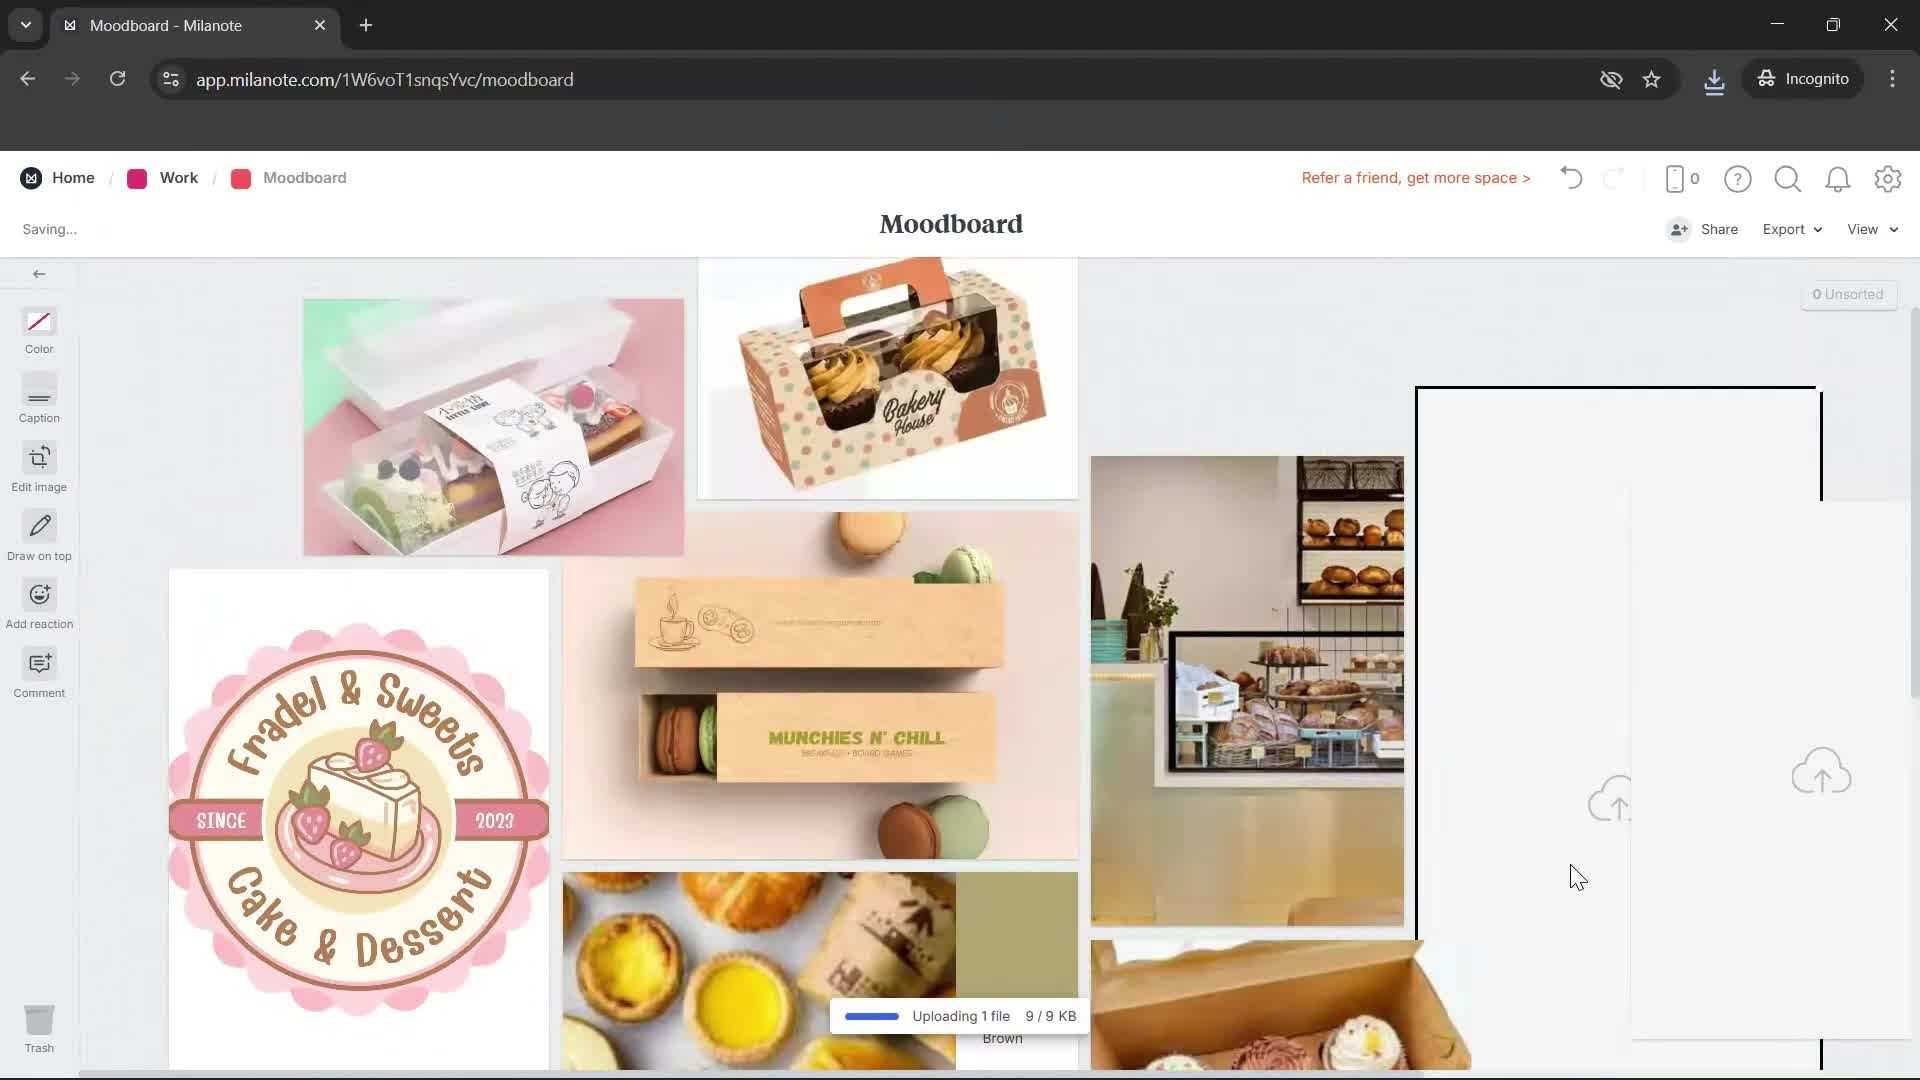The image size is (1920, 1080).
Task: Open the Comment tool
Action: [39, 665]
